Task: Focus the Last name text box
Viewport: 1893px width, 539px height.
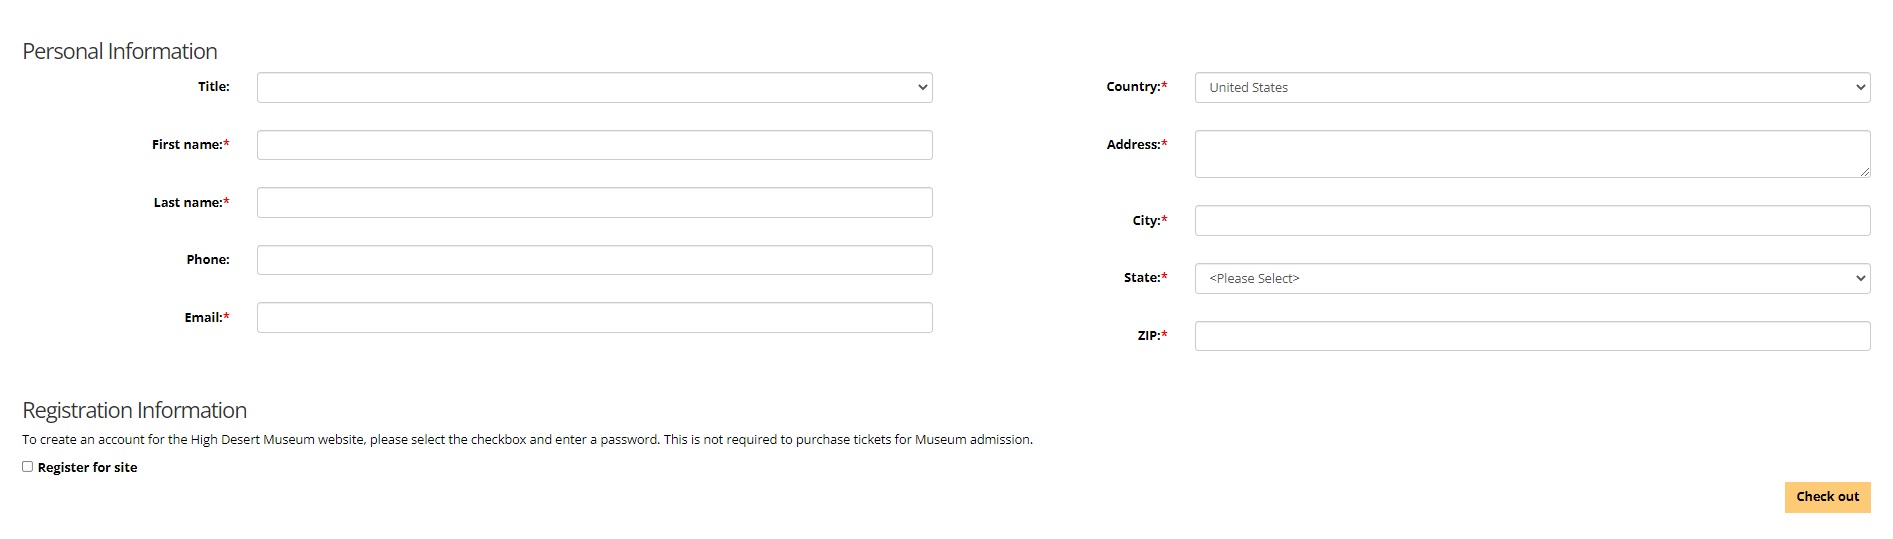Action: coord(594,202)
